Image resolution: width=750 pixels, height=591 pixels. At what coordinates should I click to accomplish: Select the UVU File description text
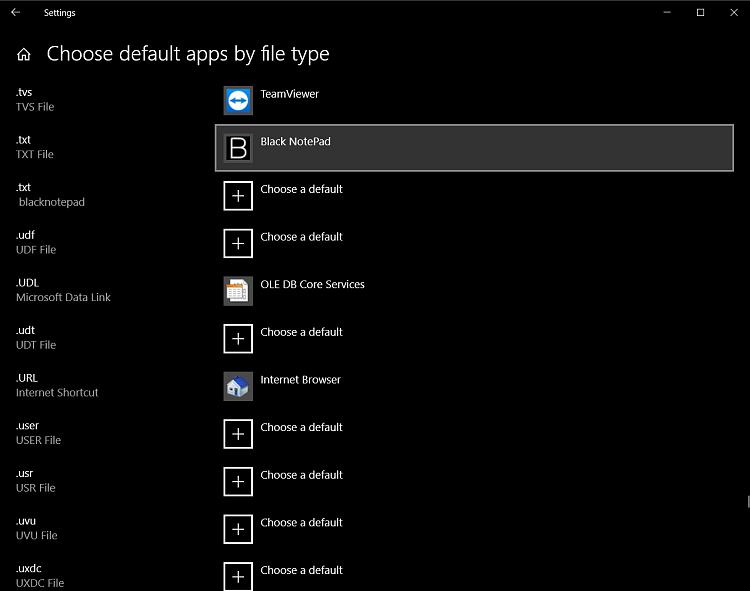[36, 536]
